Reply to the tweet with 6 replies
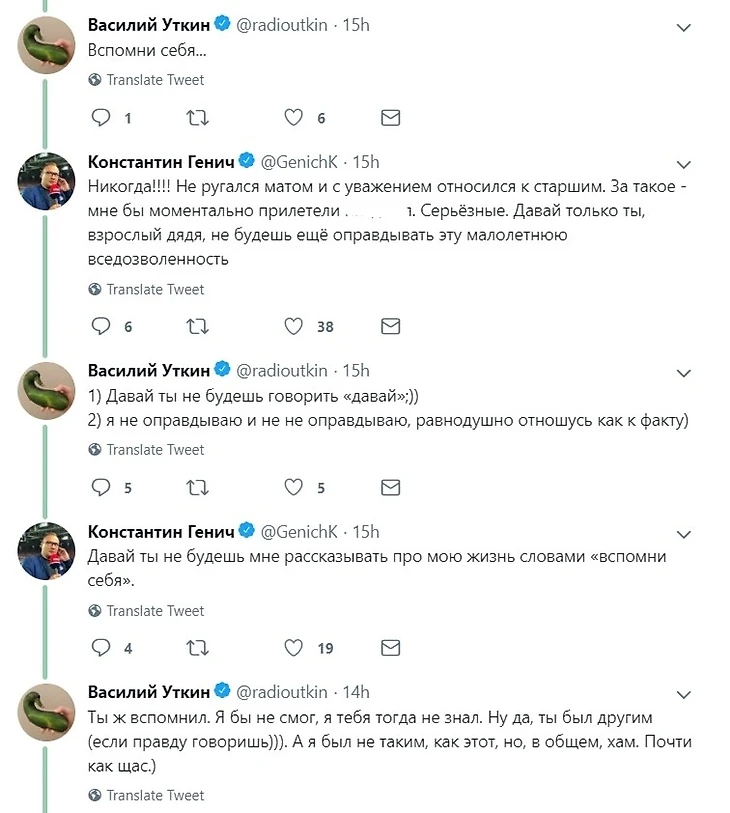730x813 pixels. point(100,326)
